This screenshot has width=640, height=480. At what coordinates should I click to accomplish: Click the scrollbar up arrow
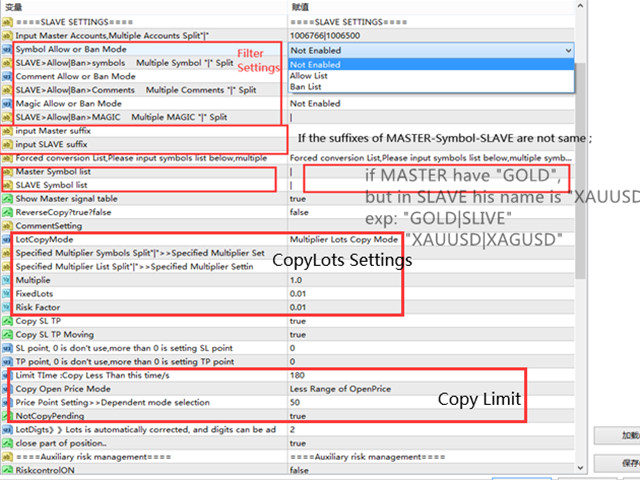580,6
